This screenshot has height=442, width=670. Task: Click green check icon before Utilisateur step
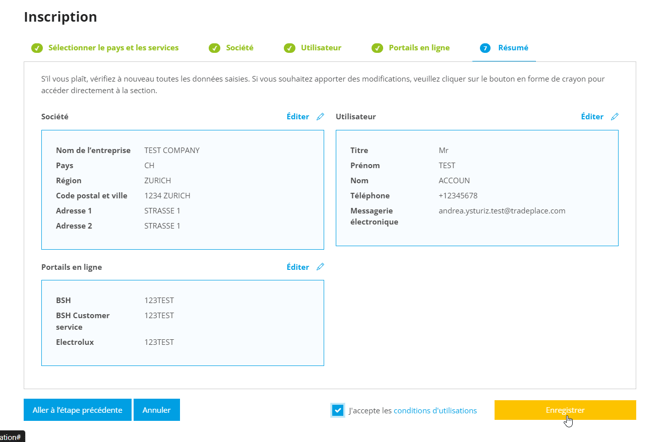[x=289, y=48]
